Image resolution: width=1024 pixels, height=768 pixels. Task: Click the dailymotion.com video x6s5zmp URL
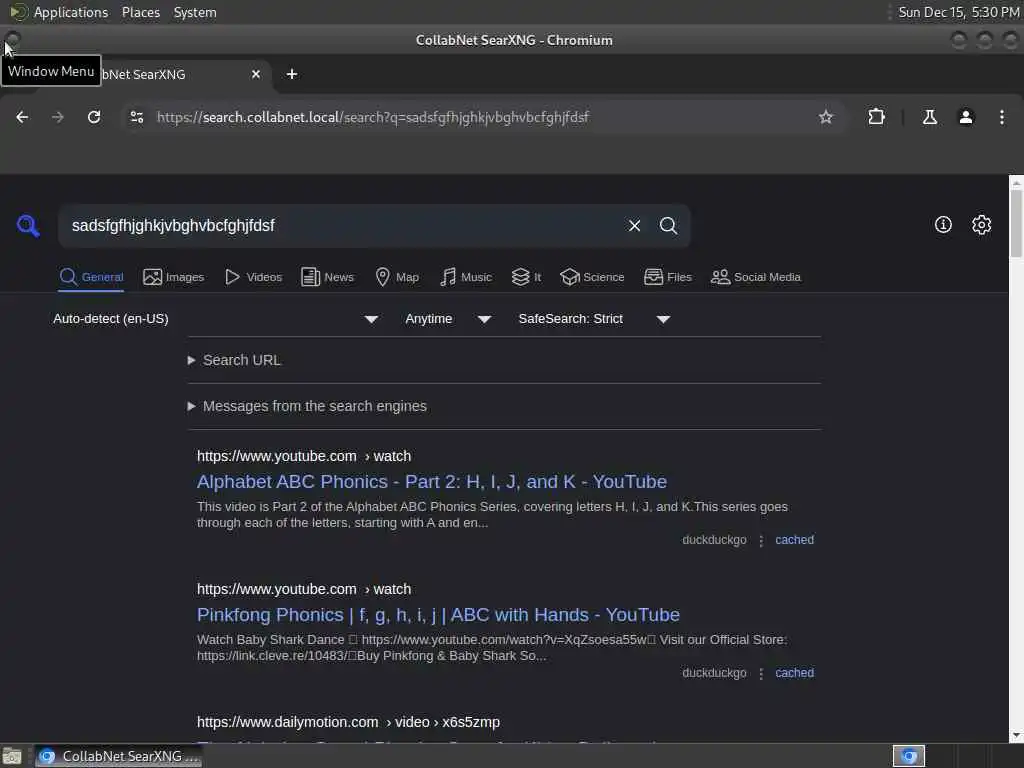pyautogui.click(x=348, y=722)
